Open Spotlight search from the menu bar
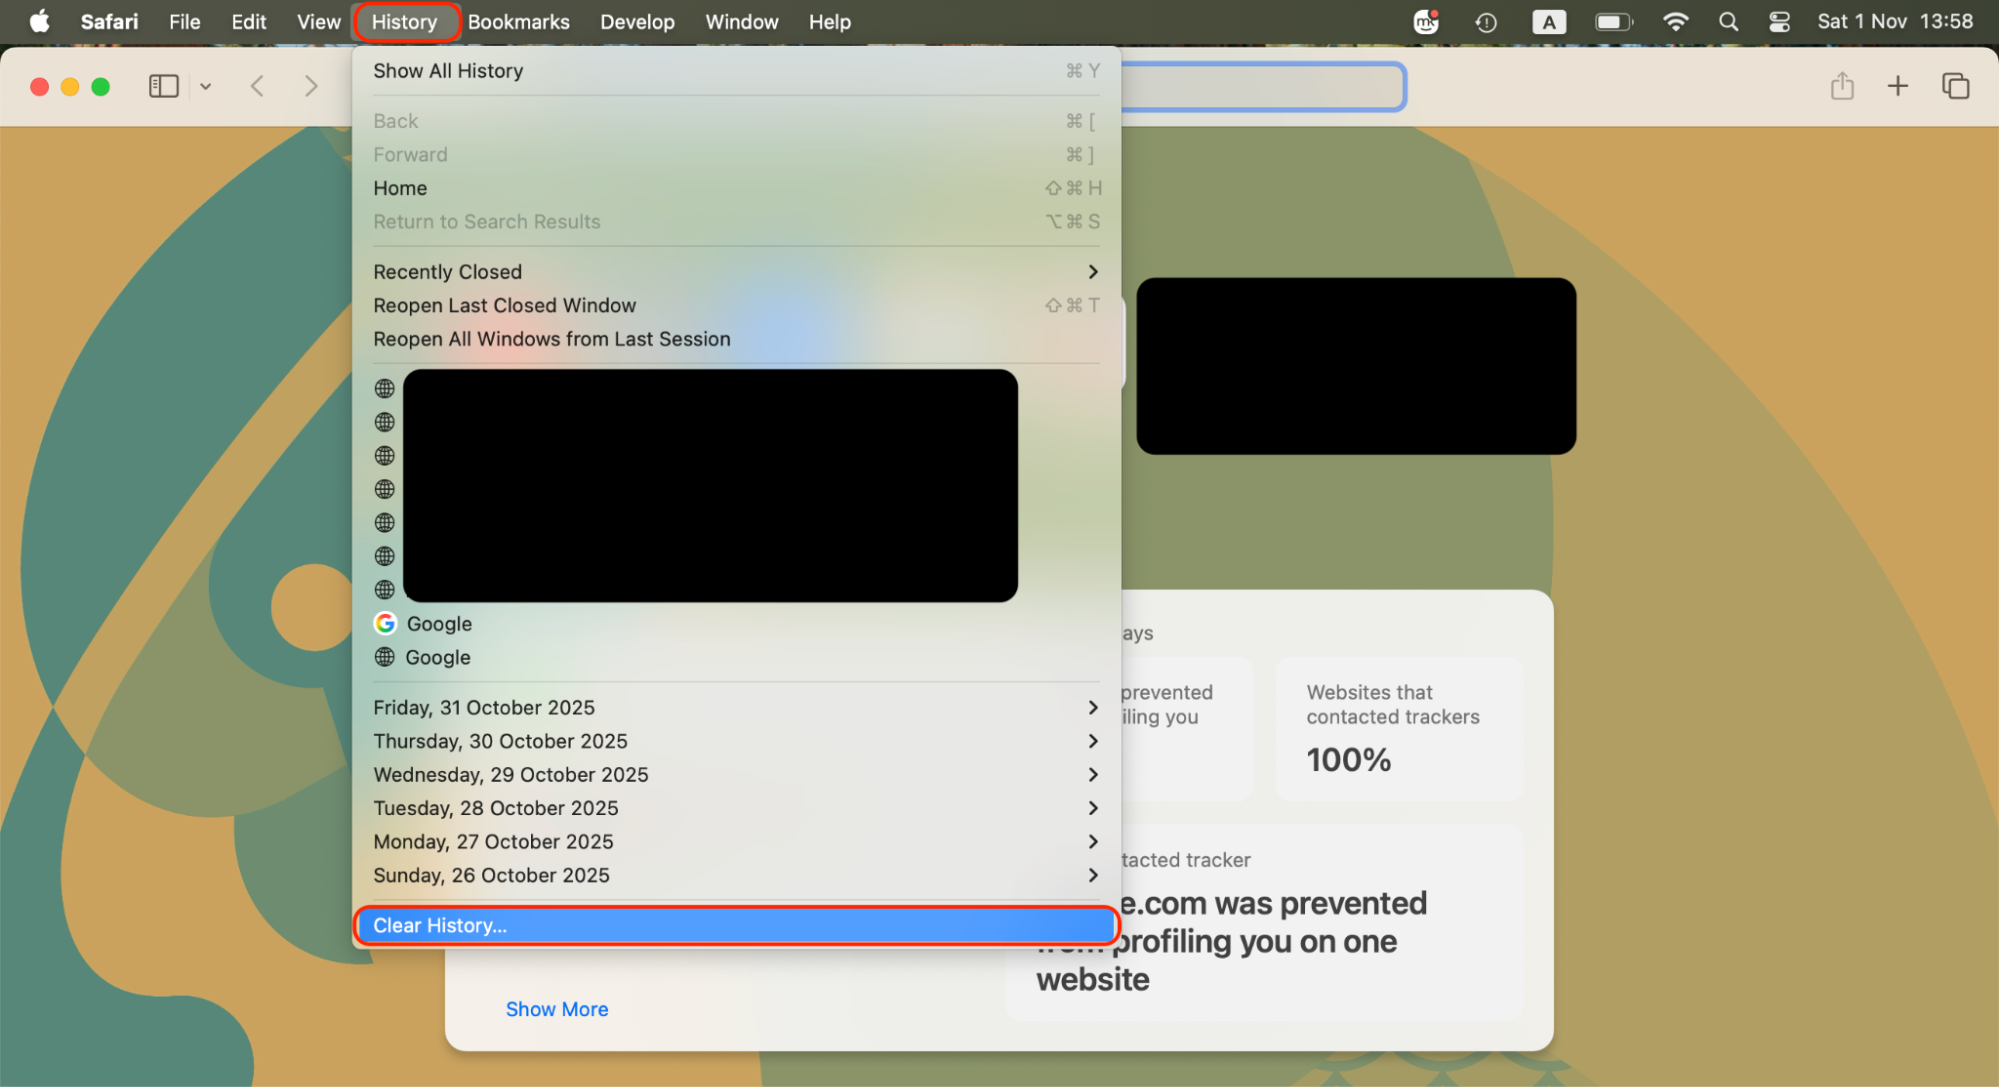 click(1728, 21)
